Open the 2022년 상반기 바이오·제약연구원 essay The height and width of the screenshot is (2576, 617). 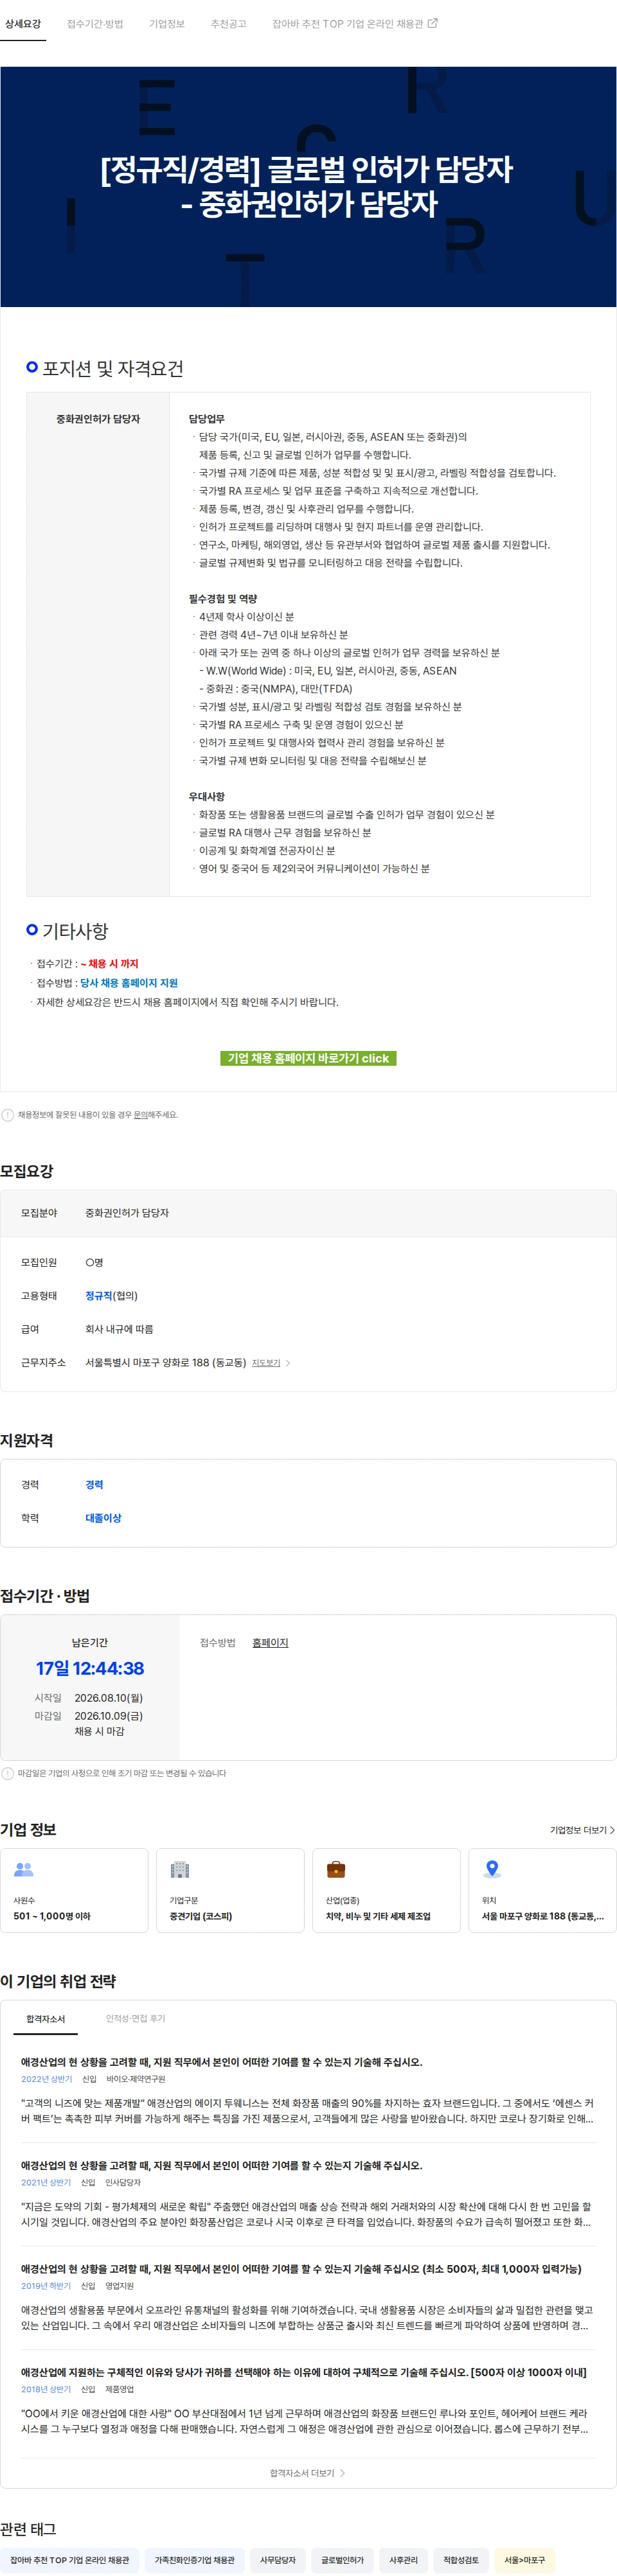point(307,2090)
